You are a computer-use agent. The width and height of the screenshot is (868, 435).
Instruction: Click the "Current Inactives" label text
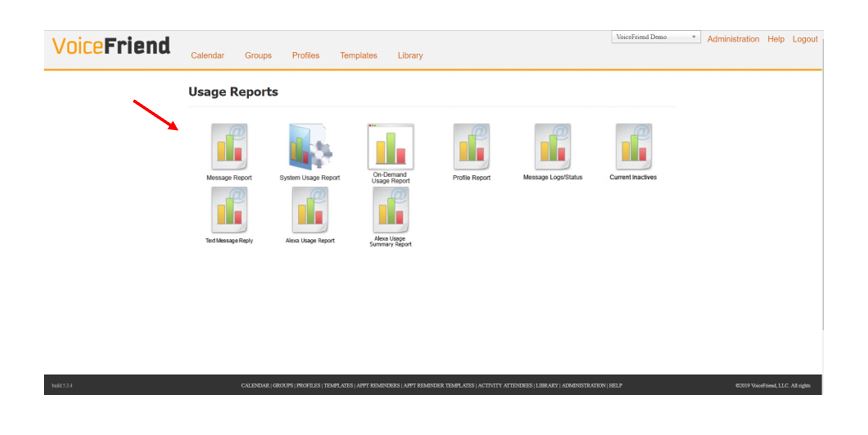click(x=633, y=177)
